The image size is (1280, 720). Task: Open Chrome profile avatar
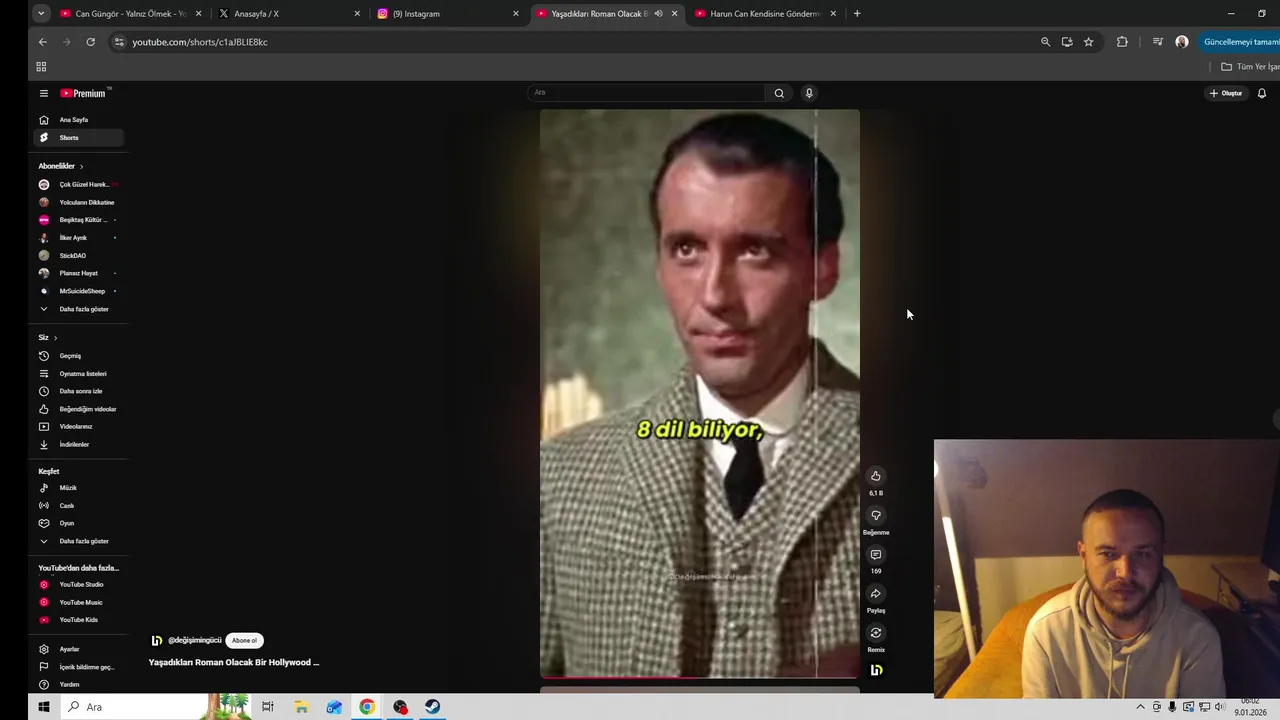(x=1182, y=42)
